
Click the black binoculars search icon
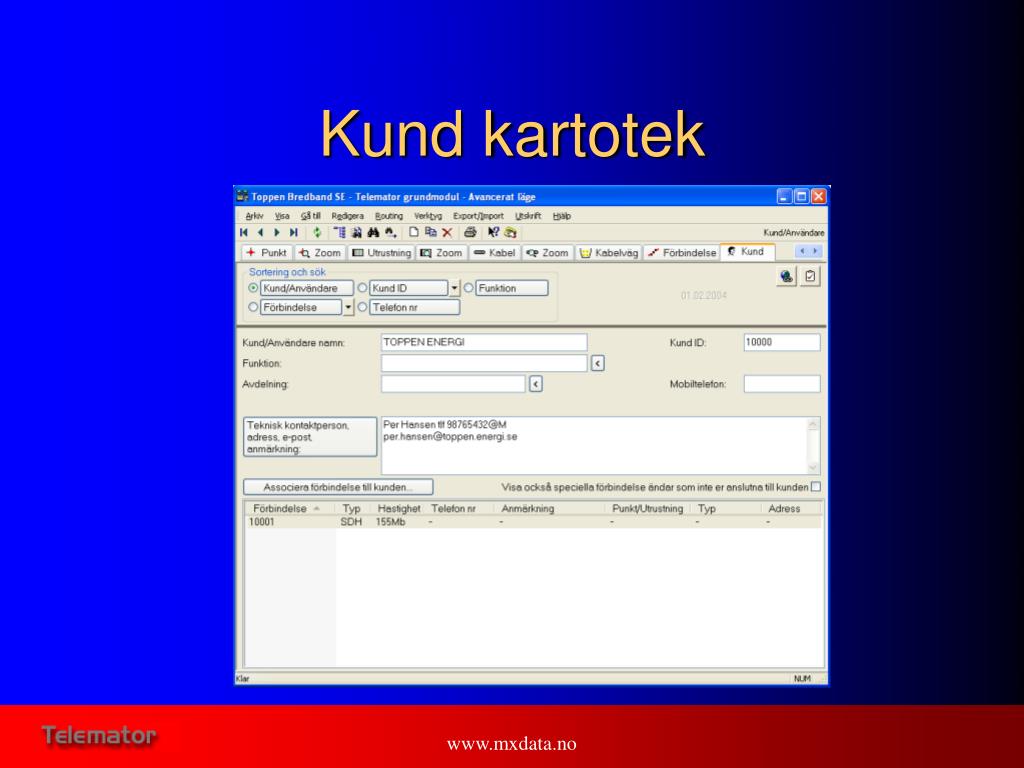point(374,232)
